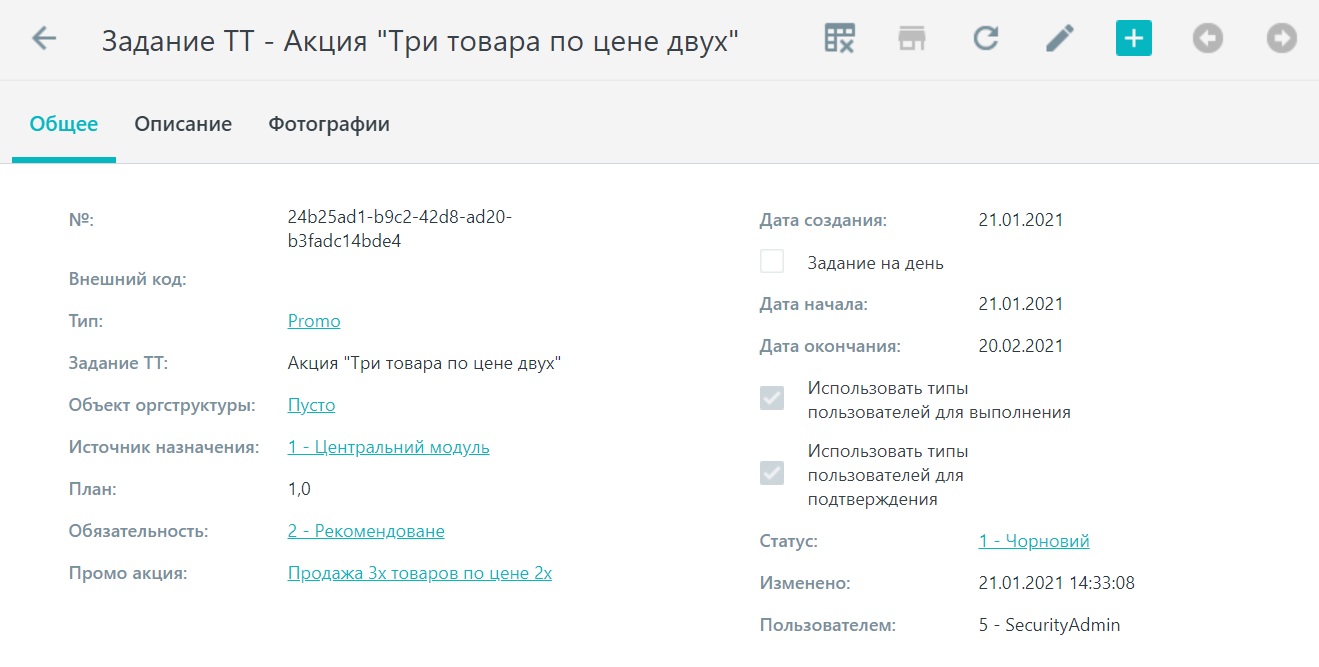Viewport: 1319px width, 667px height.
Task: Click the "Объект оргструктуры:" label
Action: tap(163, 405)
